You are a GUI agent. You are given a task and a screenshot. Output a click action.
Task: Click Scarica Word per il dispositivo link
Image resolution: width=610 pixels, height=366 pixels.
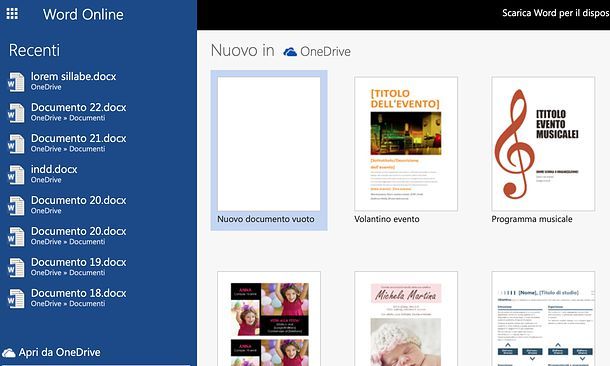pos(556,13)
